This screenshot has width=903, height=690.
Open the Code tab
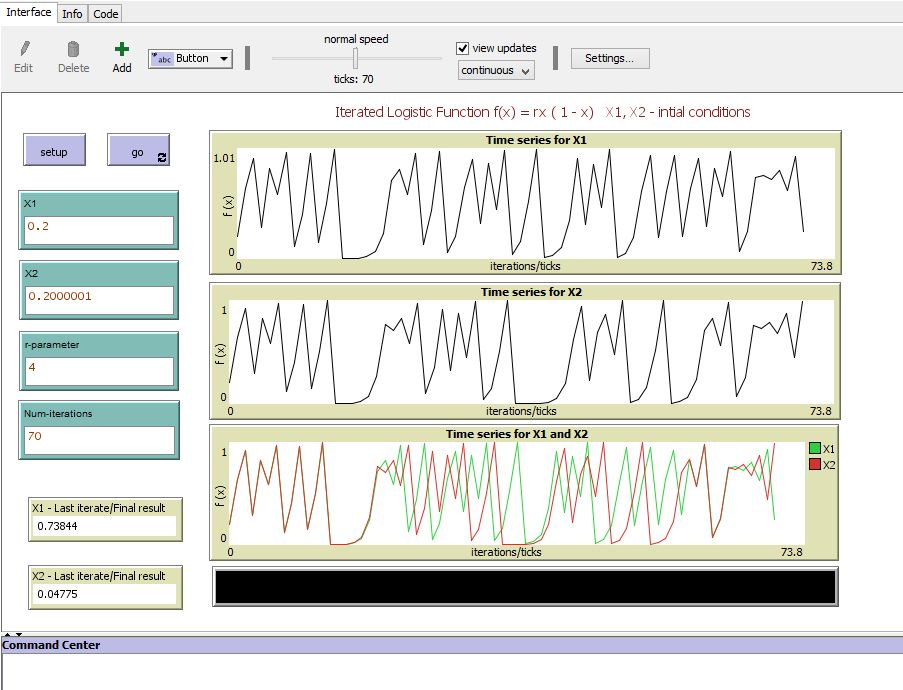[x=106, y=14]
